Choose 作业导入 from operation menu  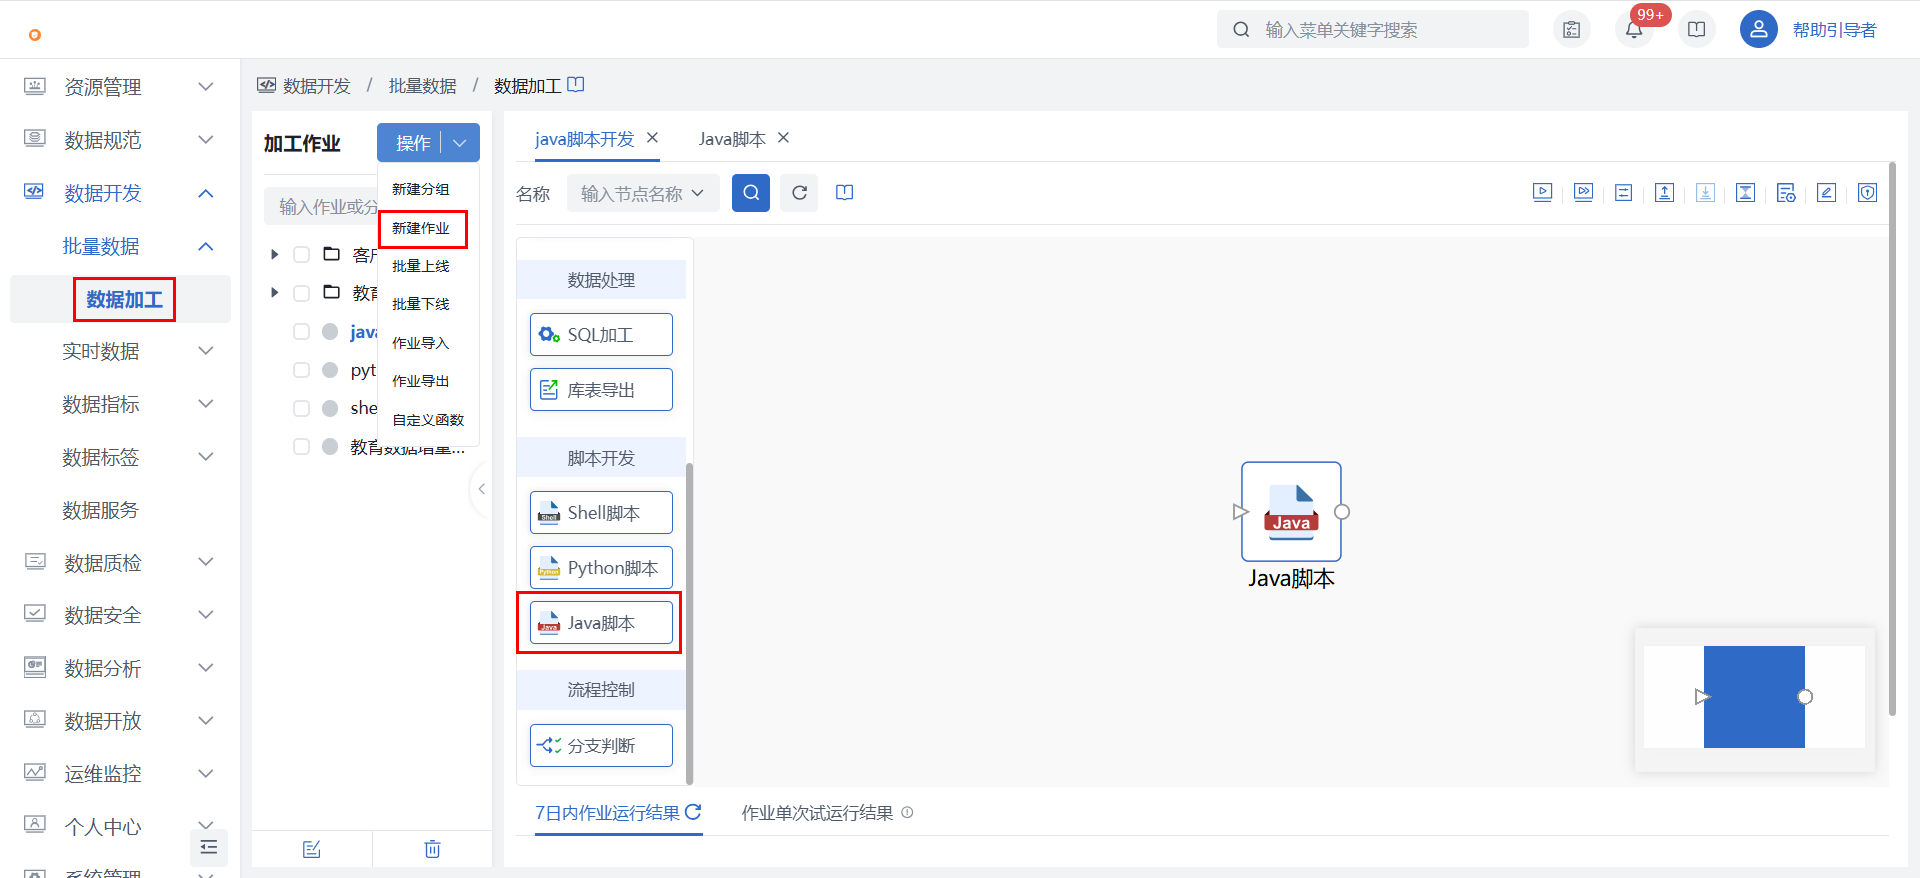[421, 343]
